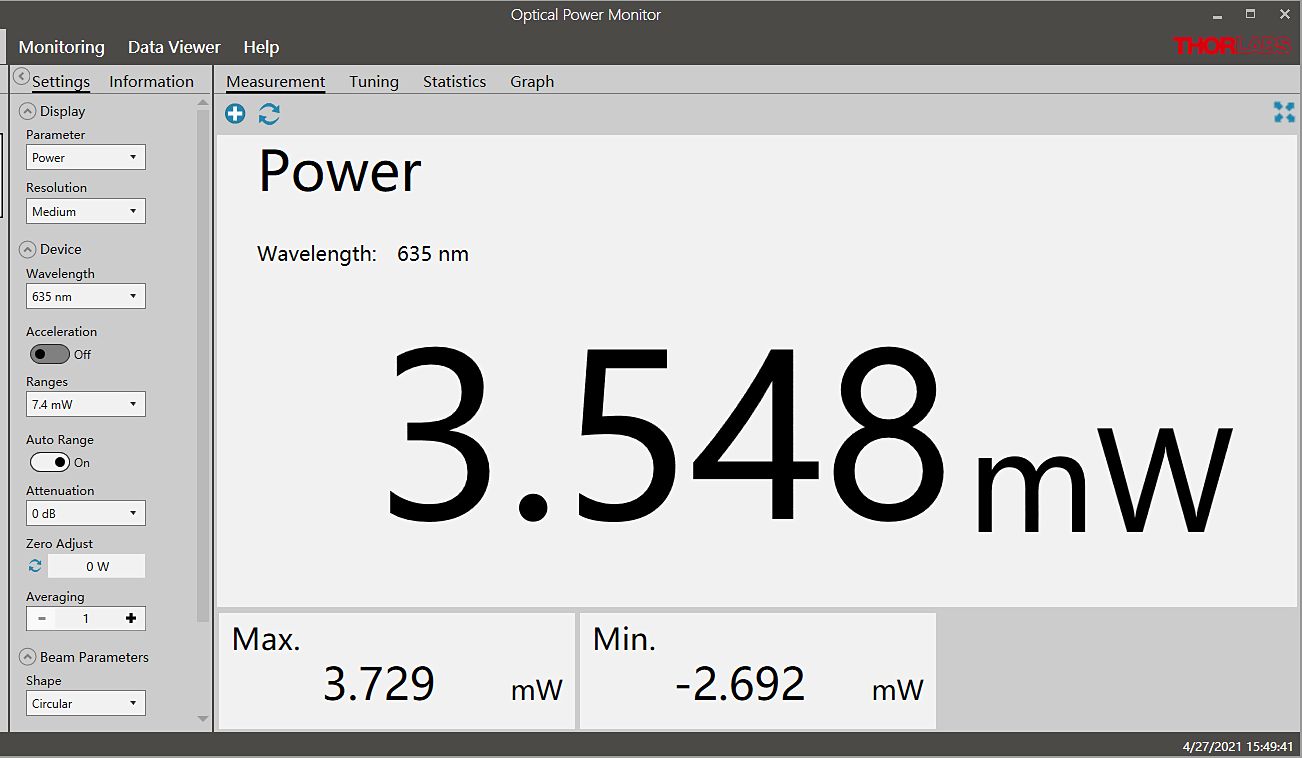
Task: Disable the Auto Range switch
Action: pyautogui.click(x=49, y=462)
